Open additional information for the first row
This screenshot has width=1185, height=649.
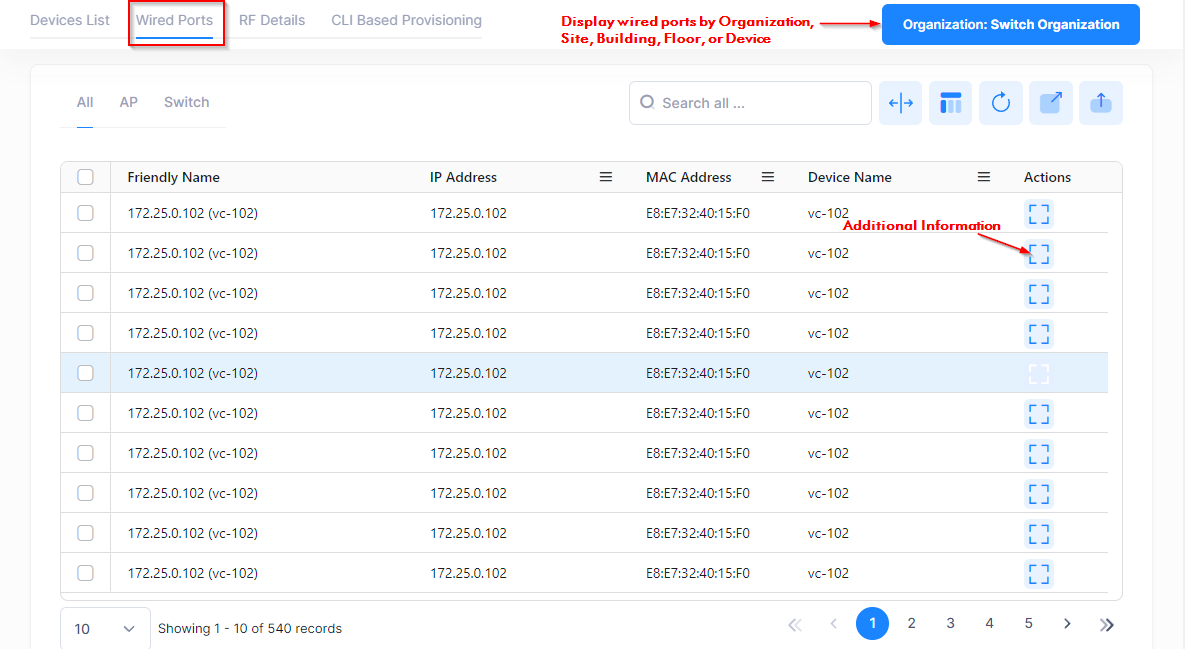pos(1039,214)
